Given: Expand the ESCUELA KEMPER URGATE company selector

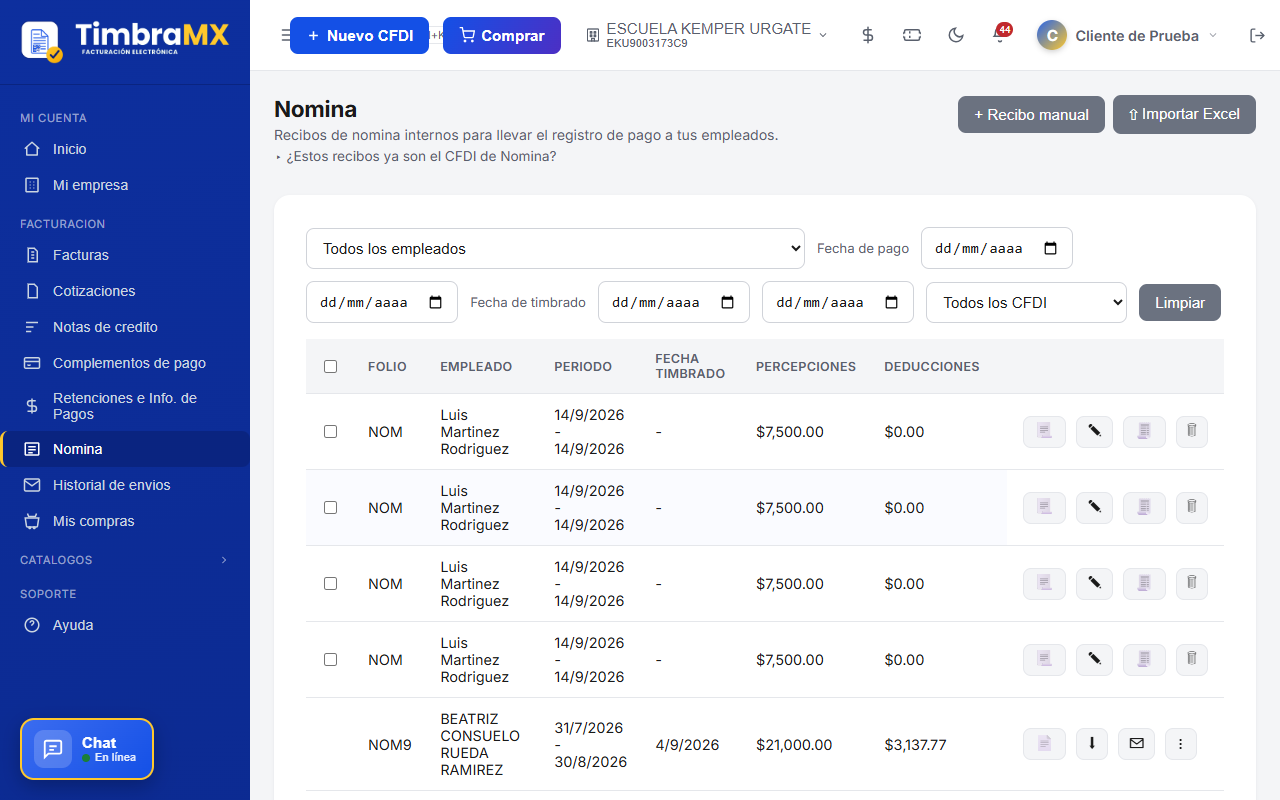Looking at the screenshot, I should (x=707, y=35).
